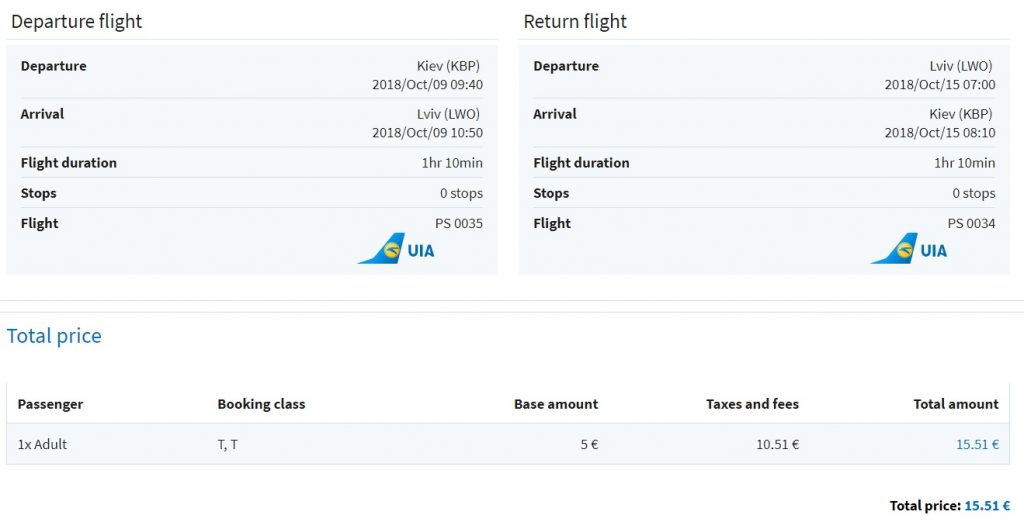Click the Lviv (LWO) departure airport in return flight
This screenshot has width=1024, height=522.
961,66
